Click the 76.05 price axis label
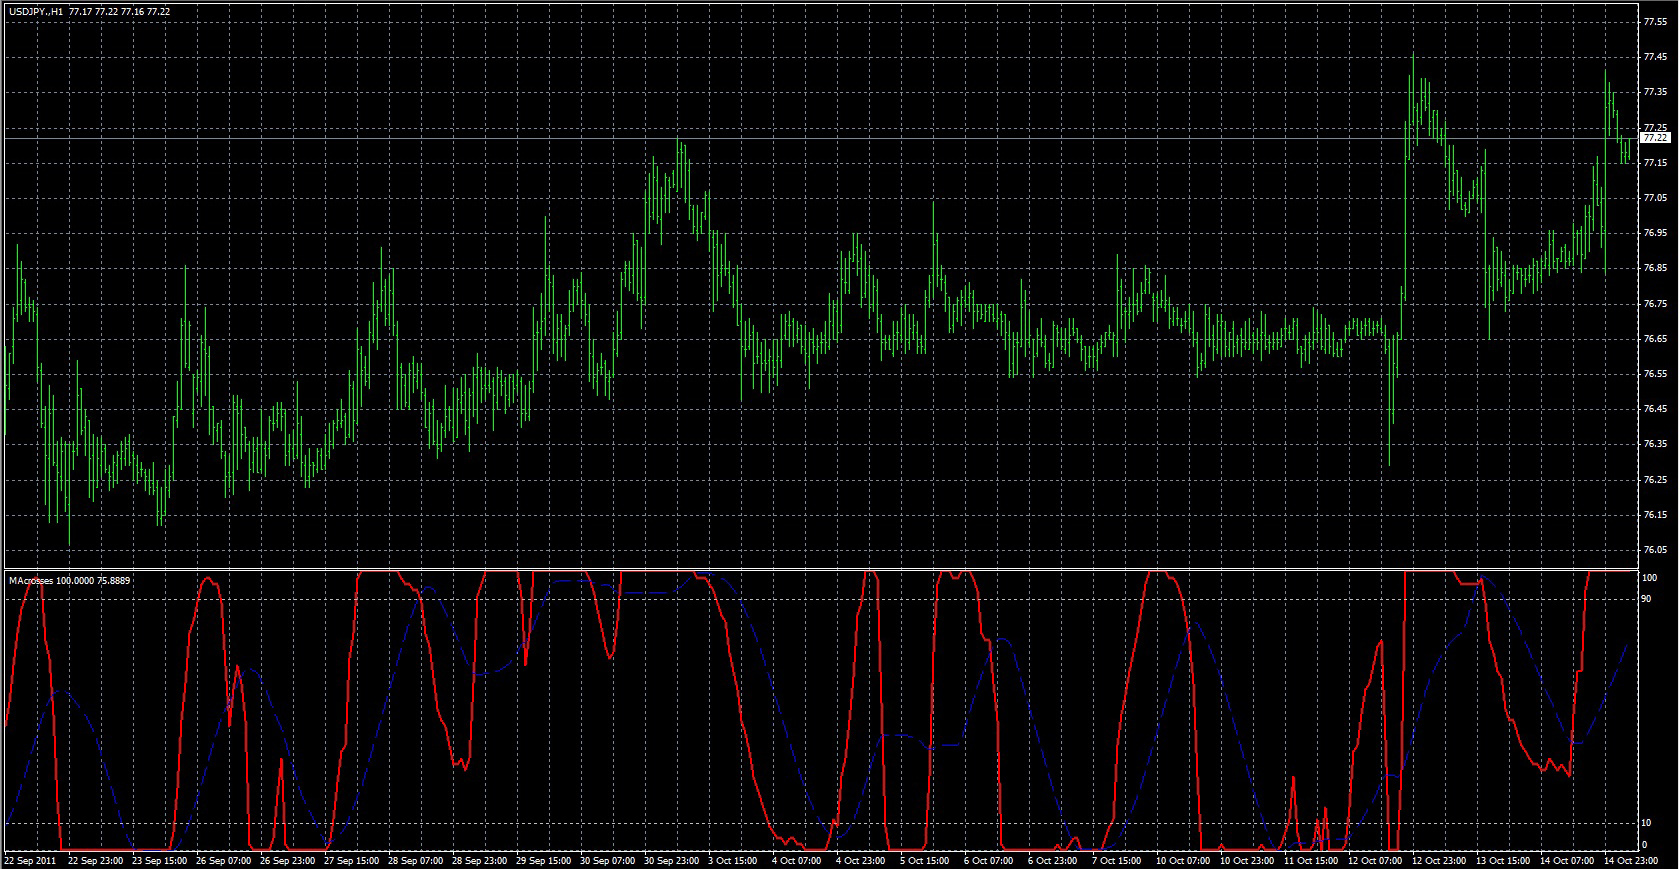The image size is (1680, 869). [x=1655, y=550]
